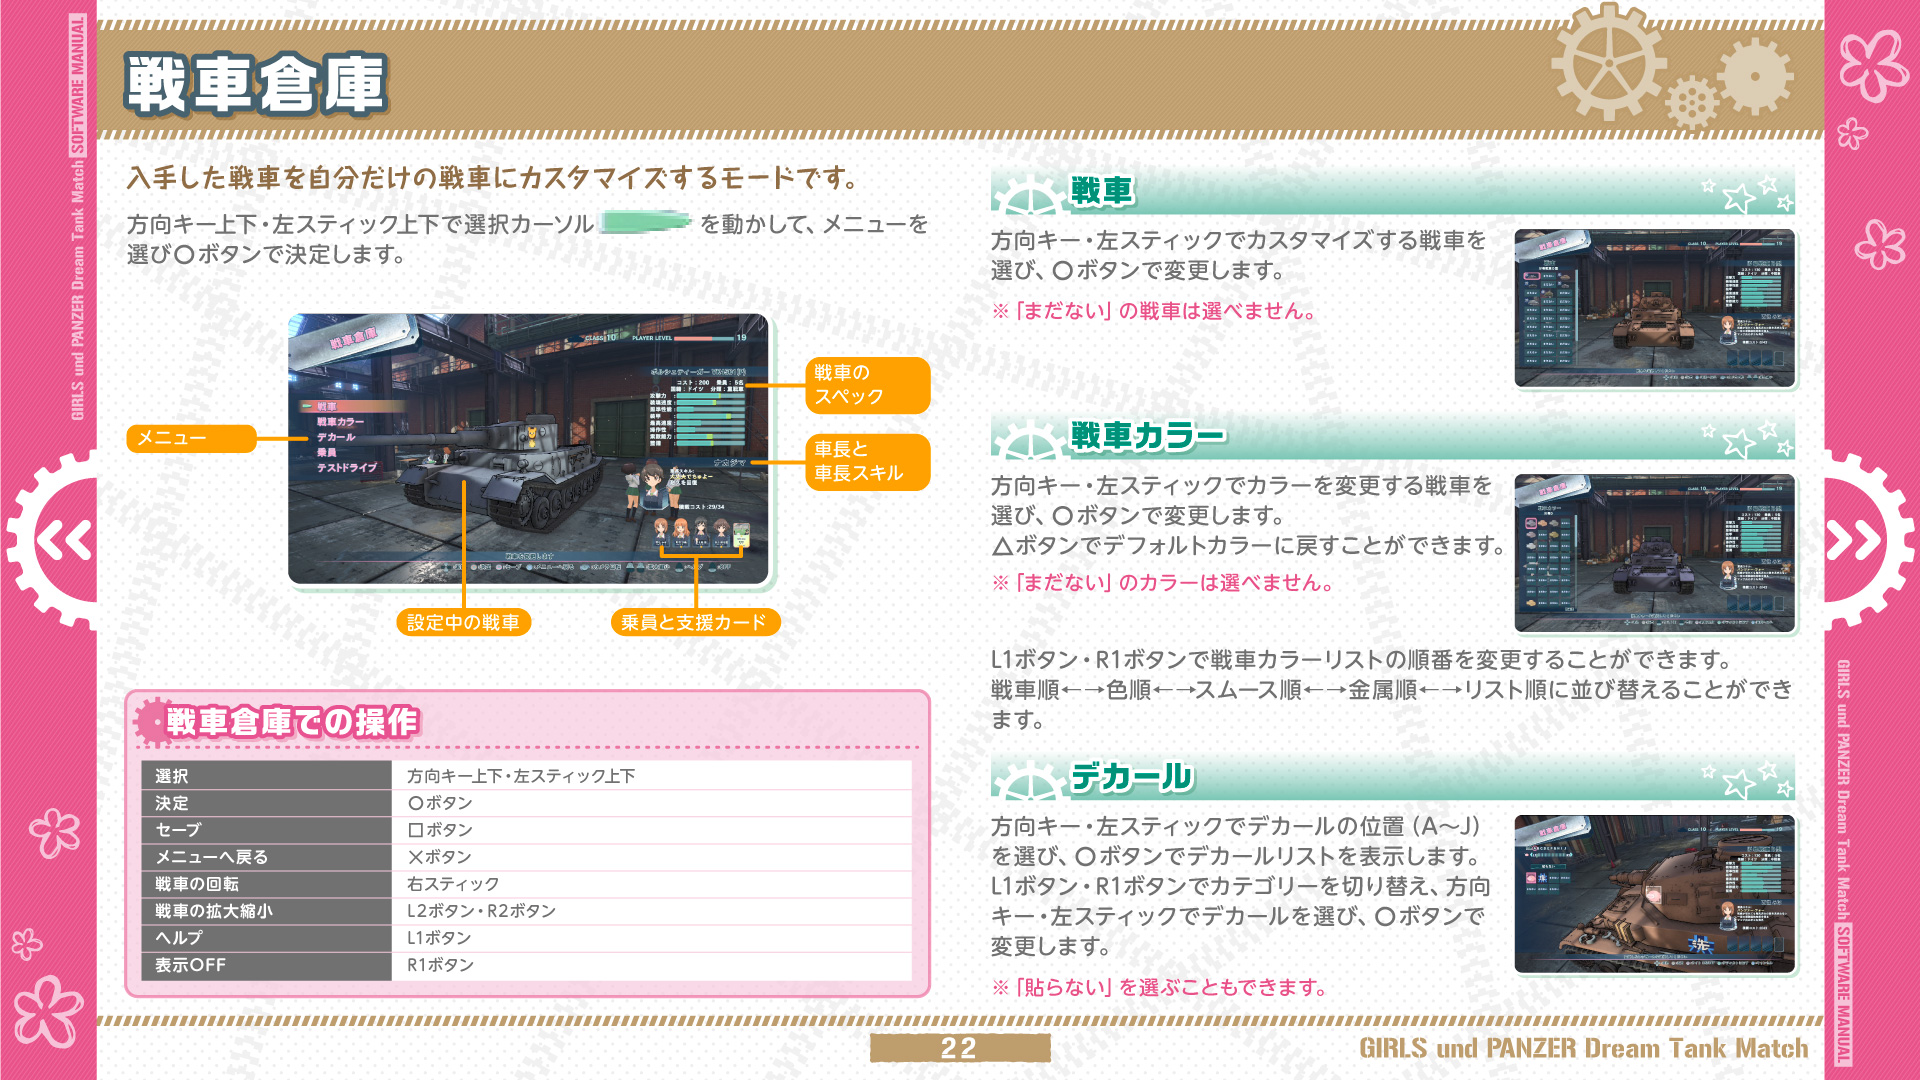Click the 乗員 menu entry inside main screenshot
Screen dimensions: 1920x1080
point(327,452)
